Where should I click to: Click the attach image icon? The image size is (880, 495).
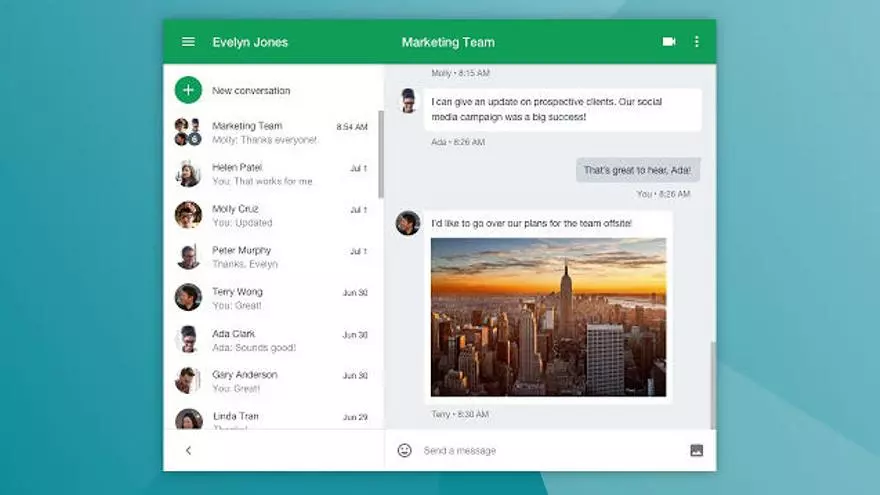coord(696,450)
